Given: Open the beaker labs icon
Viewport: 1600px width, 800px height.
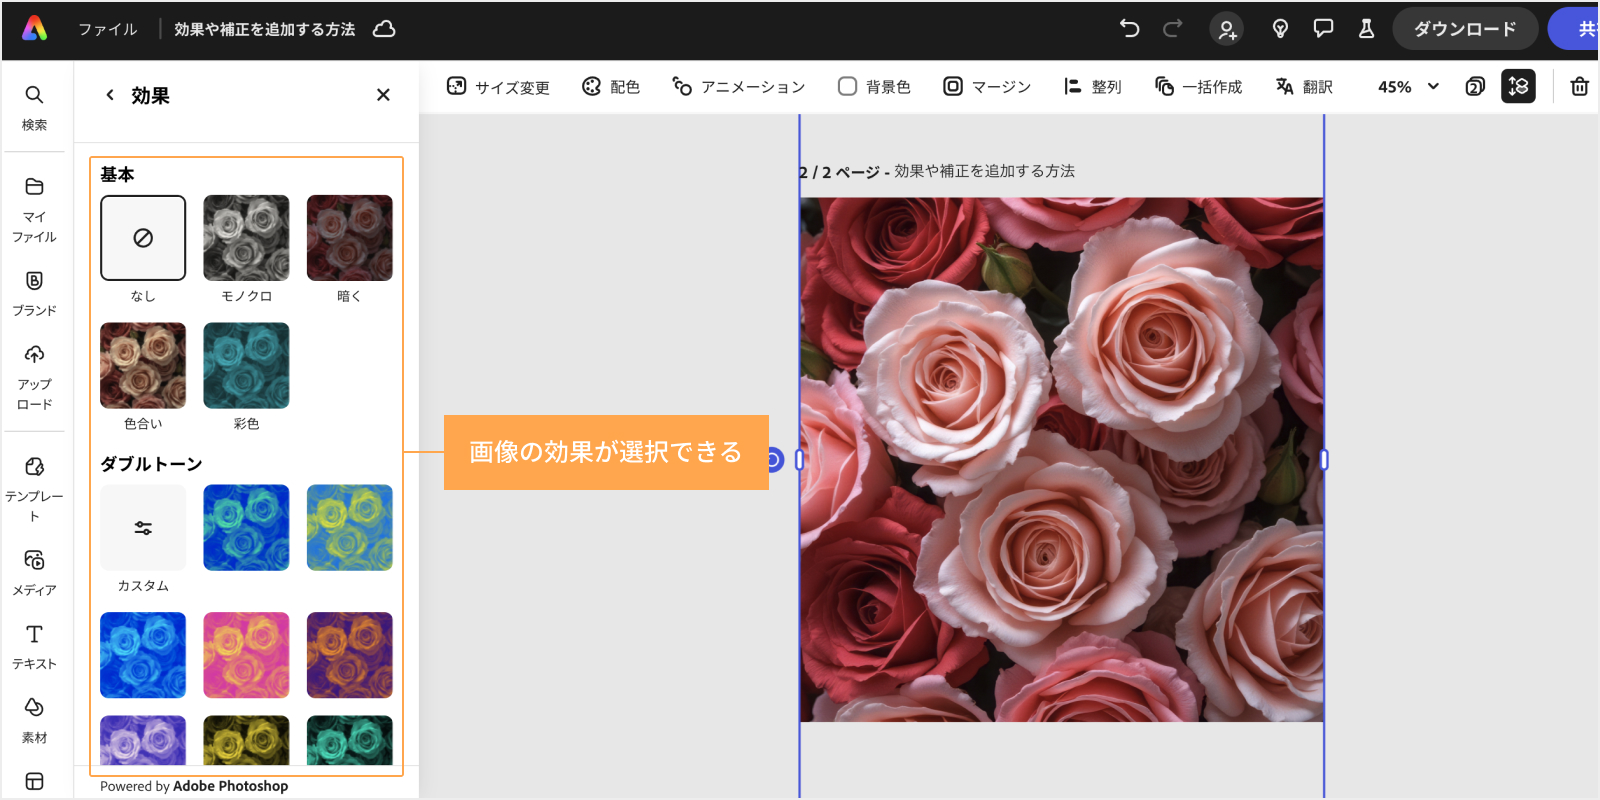Looking at the screenshot, I should pos(1366,29).
